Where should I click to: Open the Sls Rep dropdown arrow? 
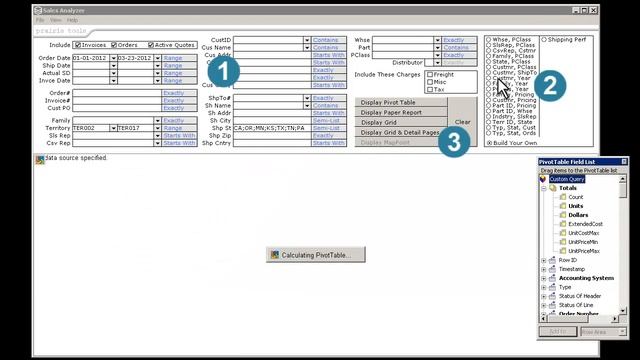(x=158, y=136)
